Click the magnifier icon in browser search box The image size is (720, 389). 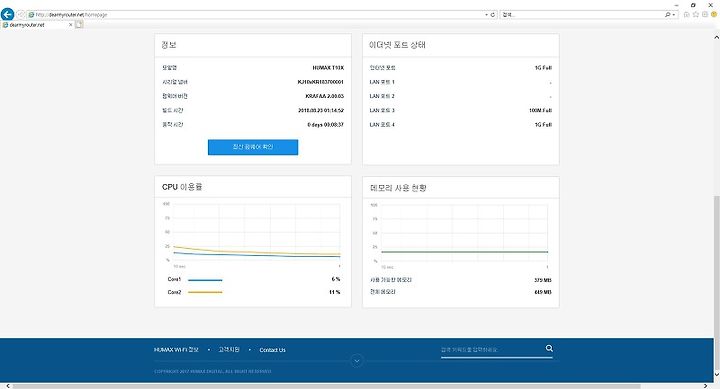(668, 15)
